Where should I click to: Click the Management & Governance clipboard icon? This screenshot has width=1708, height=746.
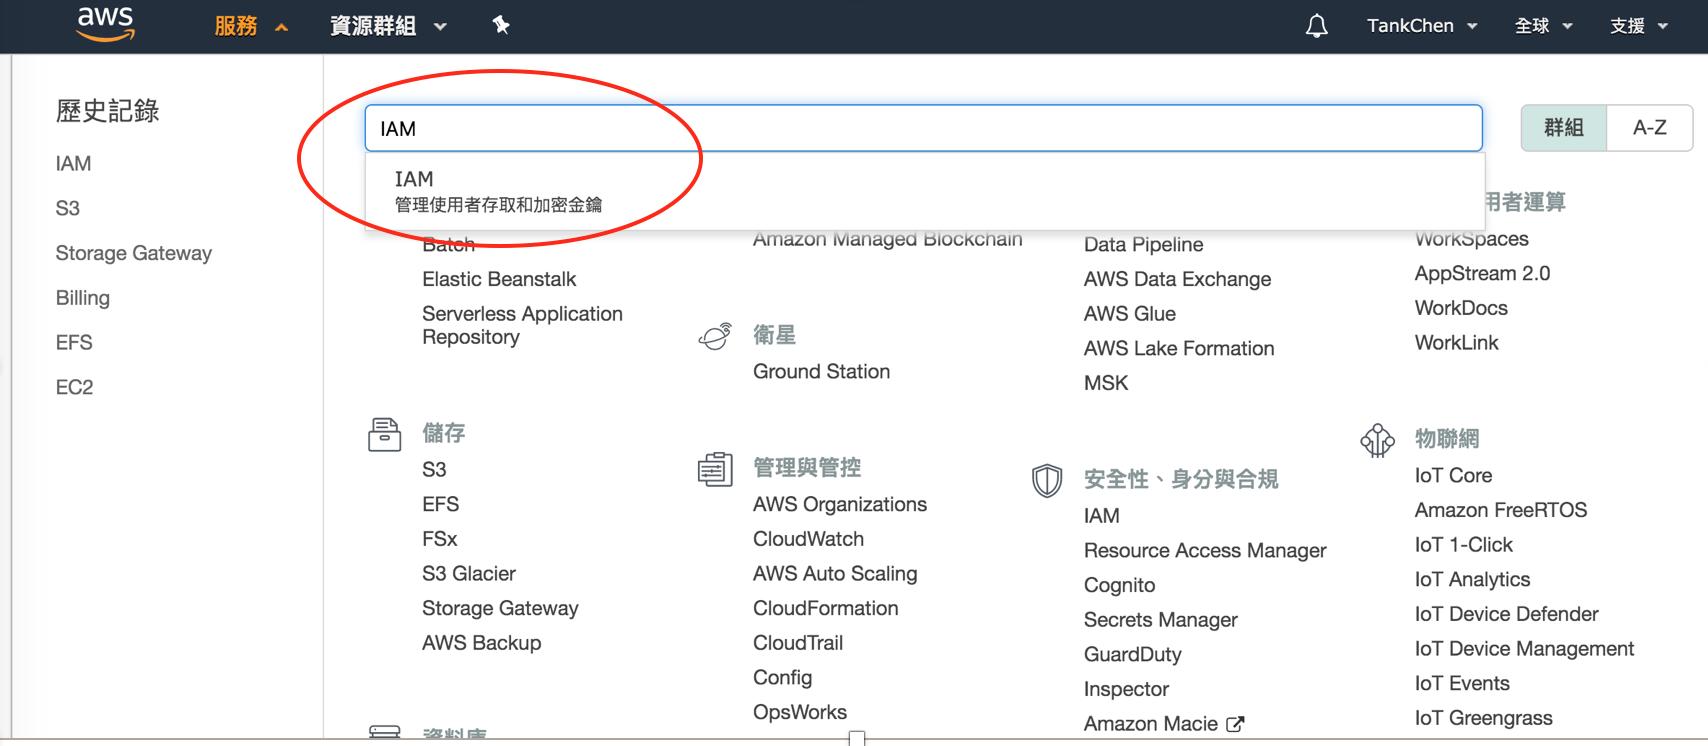tap(715, 469)
